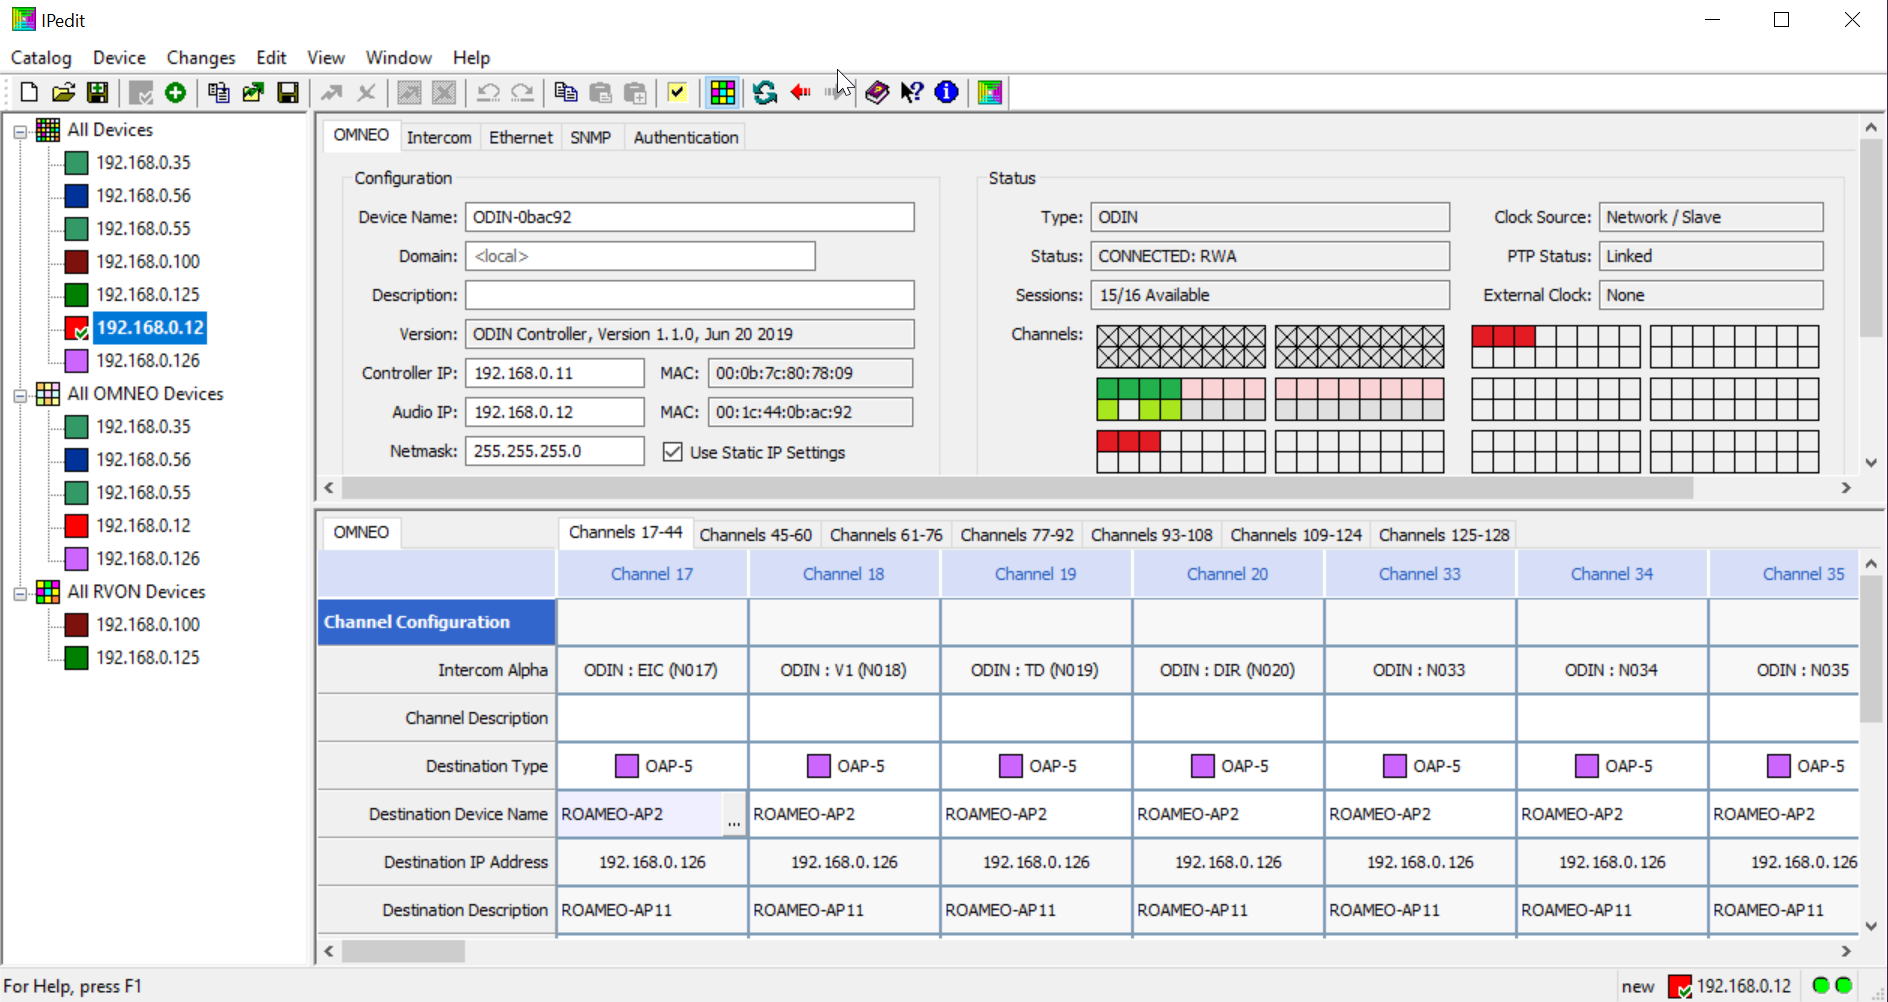
Task: Click the Undo arrow icon
Action: tap(488, 93)
